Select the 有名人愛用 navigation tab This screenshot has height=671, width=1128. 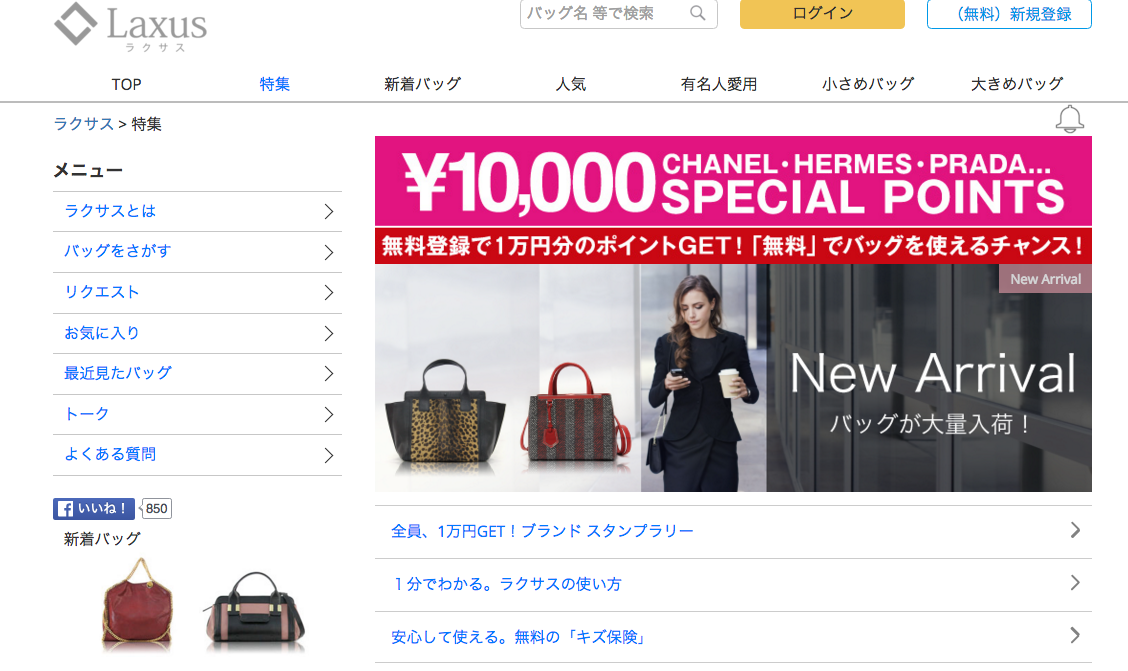(x=719, y=84)
